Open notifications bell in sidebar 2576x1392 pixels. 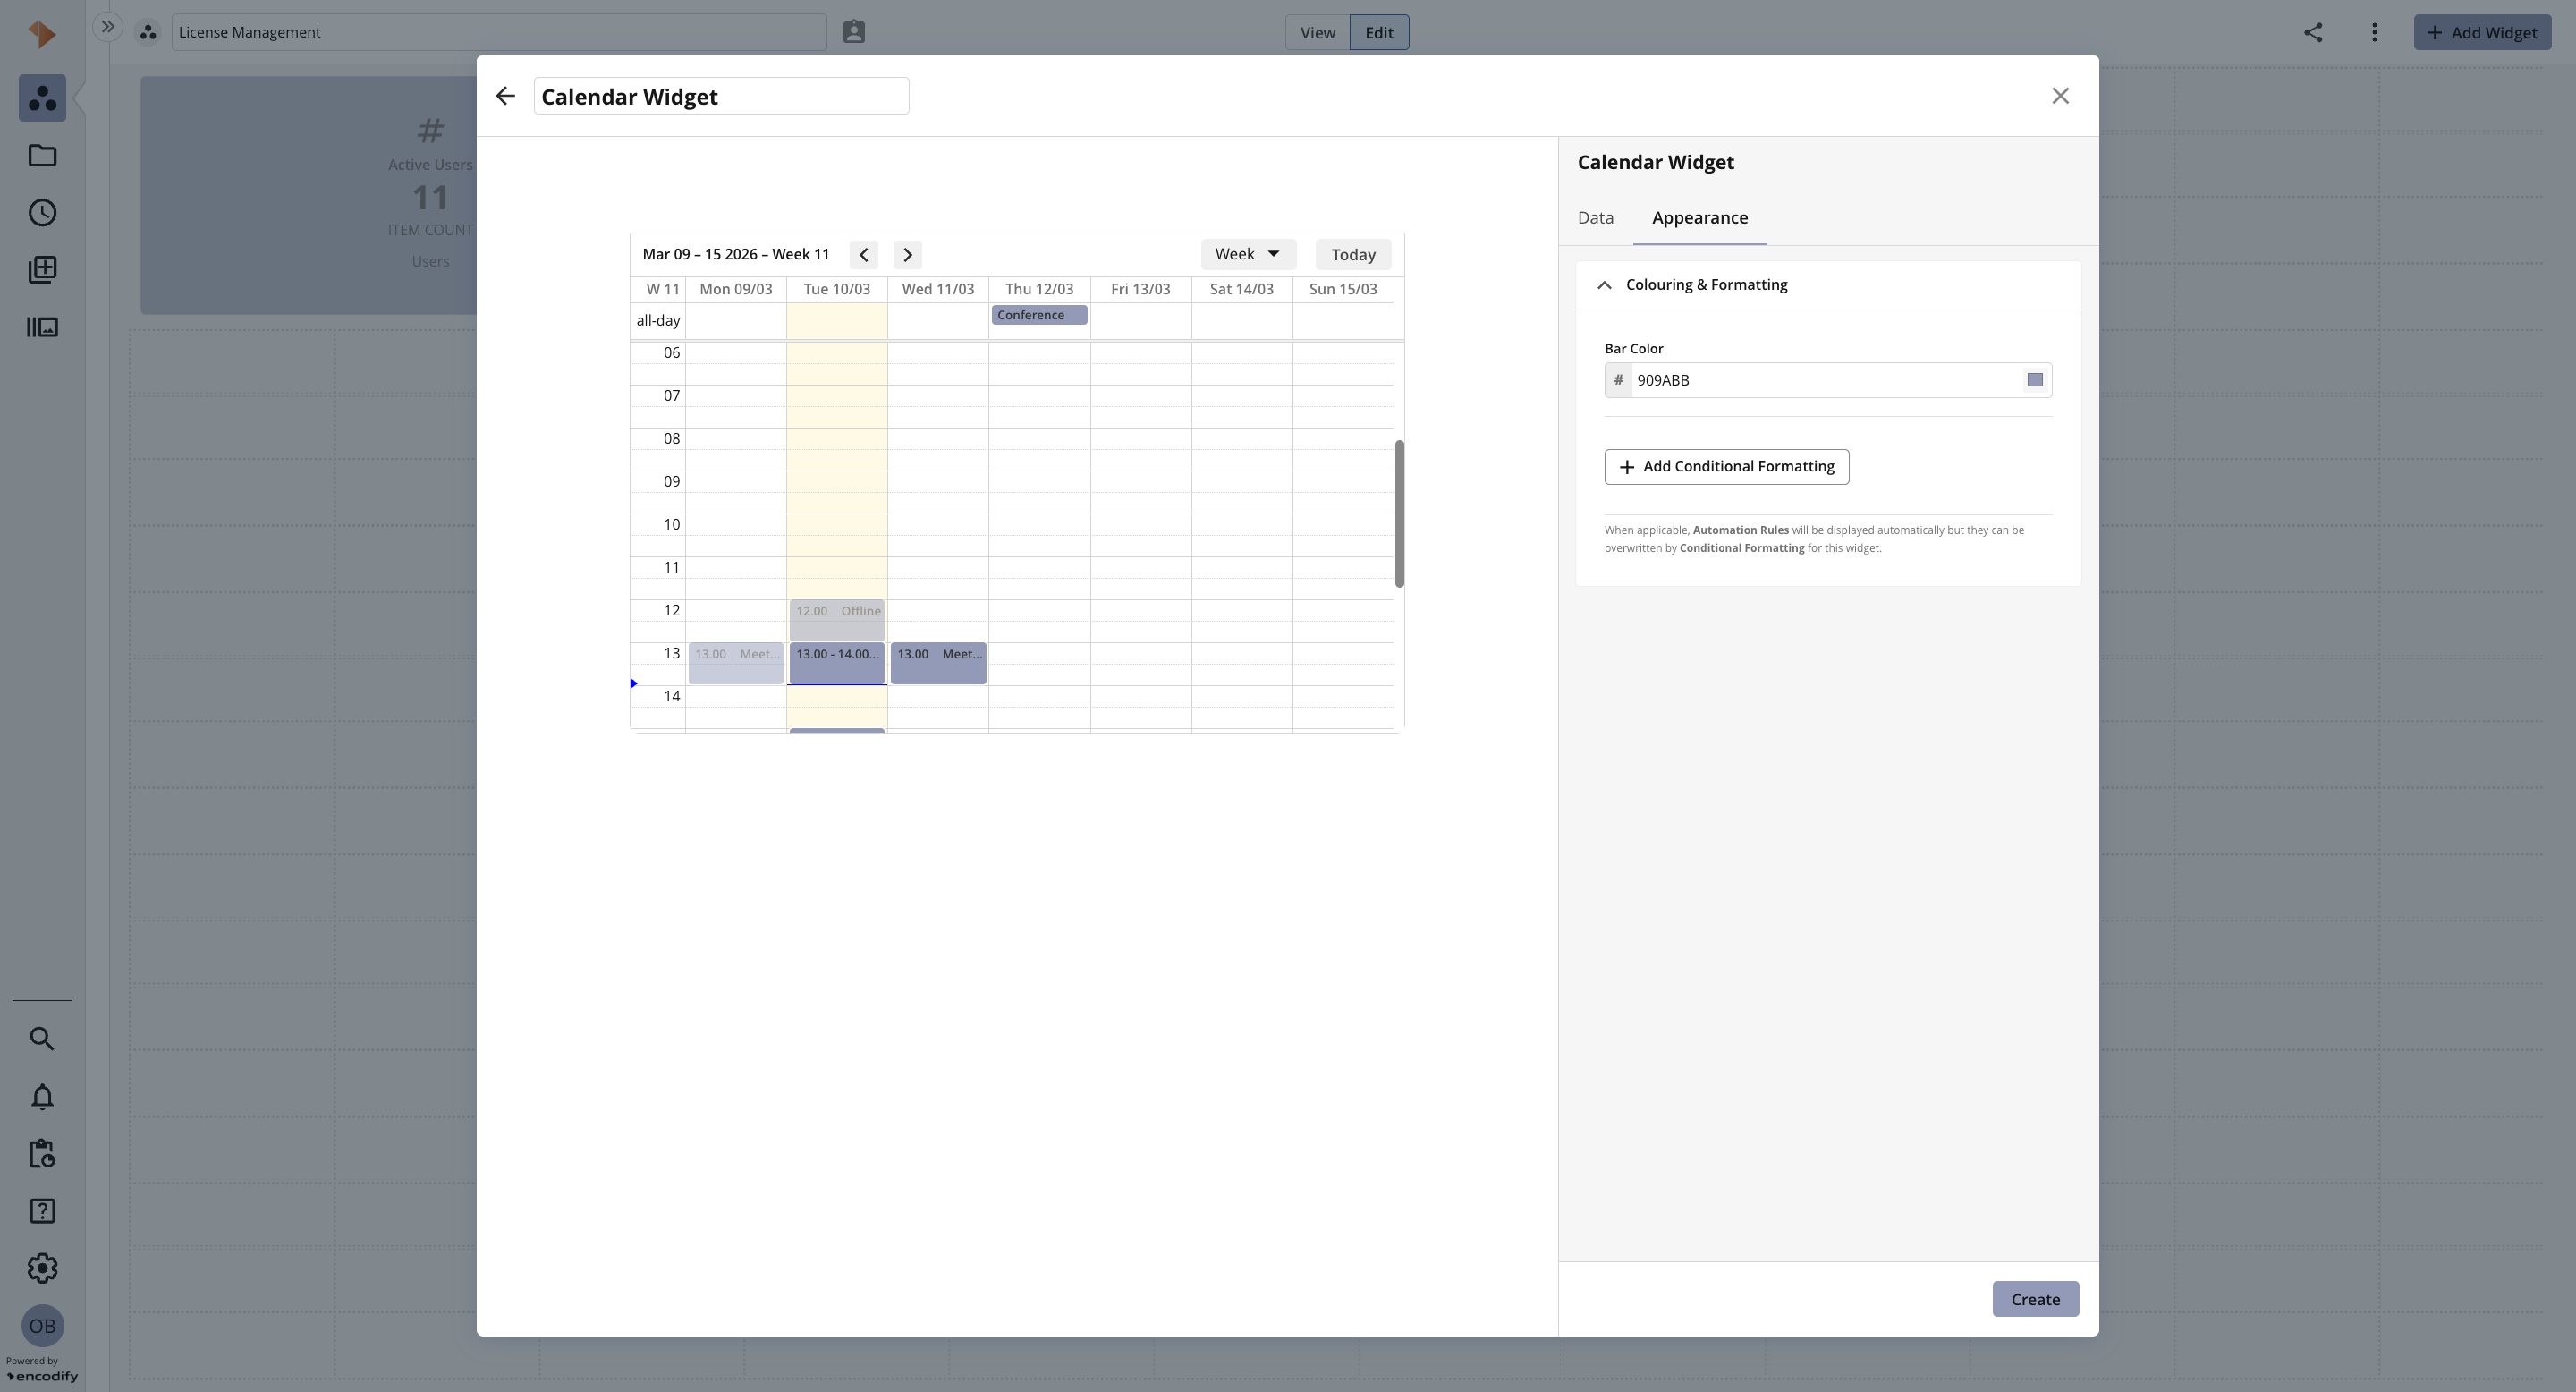click(42, 1097)
